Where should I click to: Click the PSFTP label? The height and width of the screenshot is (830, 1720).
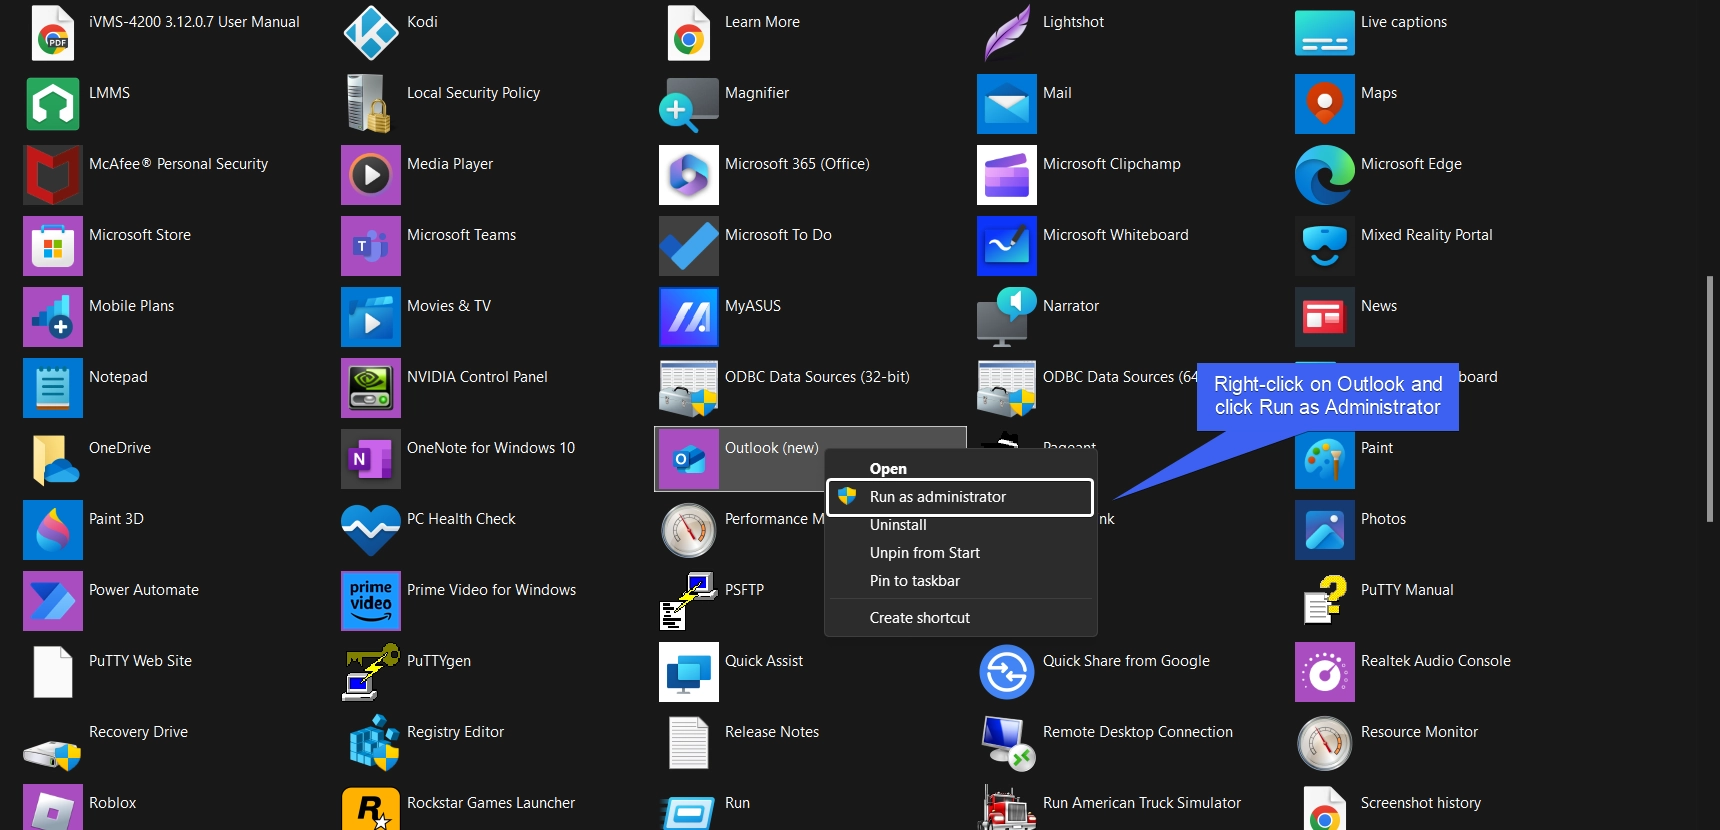(744, 590)
